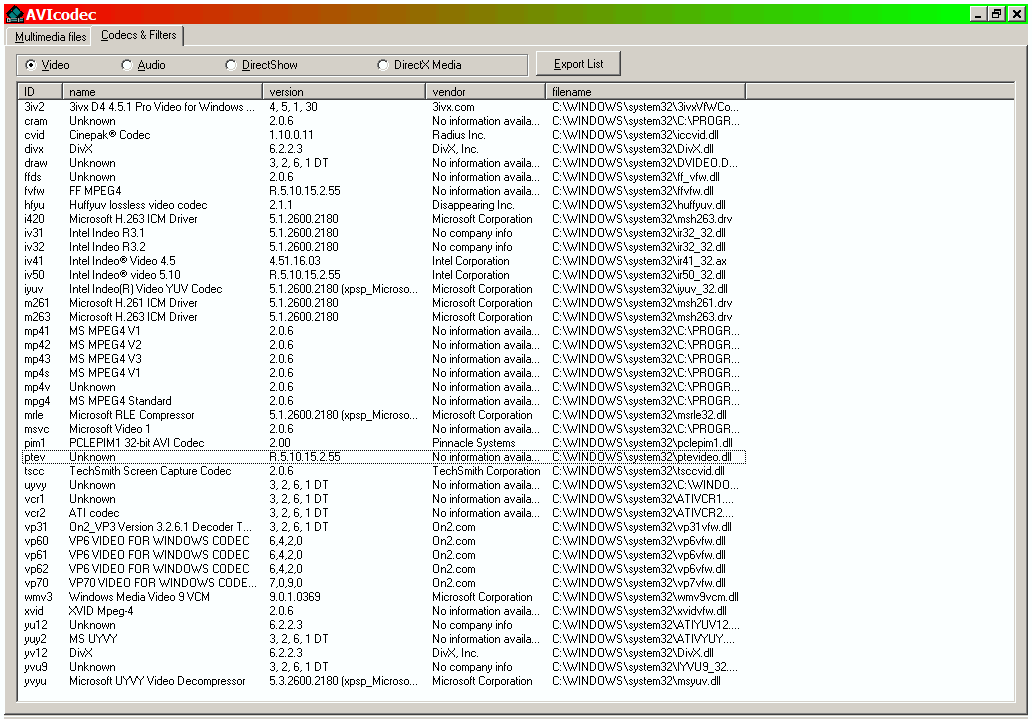
Task: Select the m261 codec row
Action: coord(382,303)
